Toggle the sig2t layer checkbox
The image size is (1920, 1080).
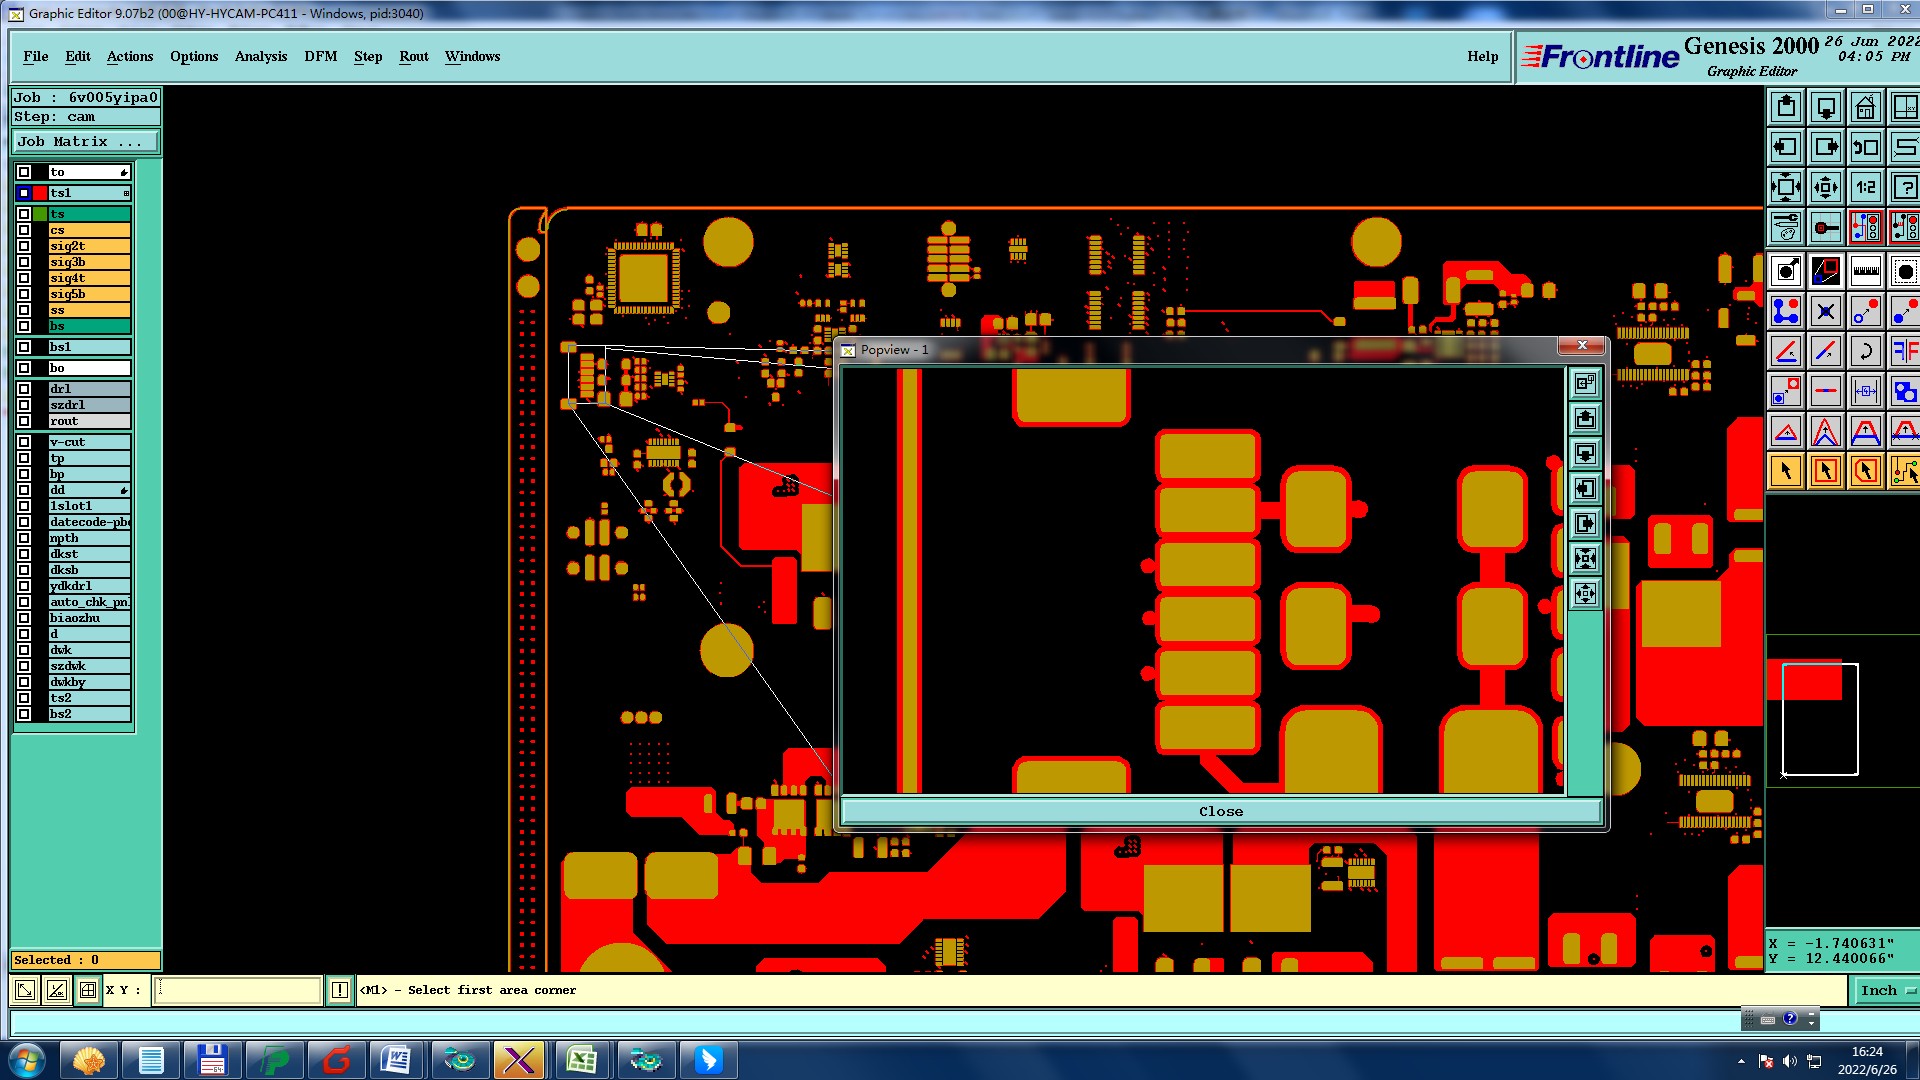tap(24, 246)
